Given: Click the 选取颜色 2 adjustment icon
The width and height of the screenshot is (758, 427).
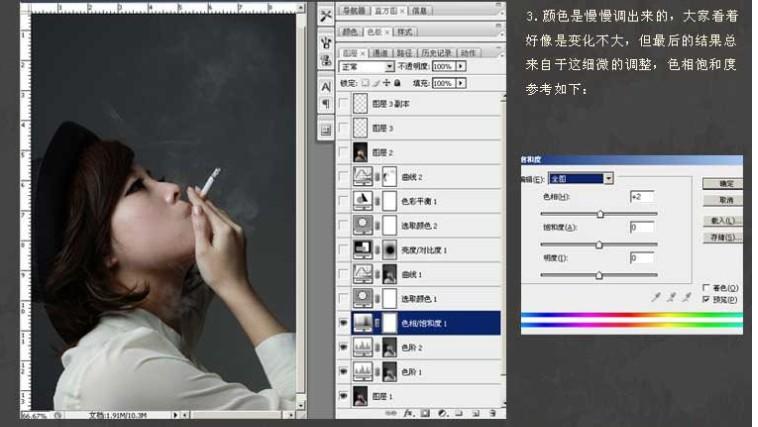Looking at the screenshot, I should click(x=363, y=225).
